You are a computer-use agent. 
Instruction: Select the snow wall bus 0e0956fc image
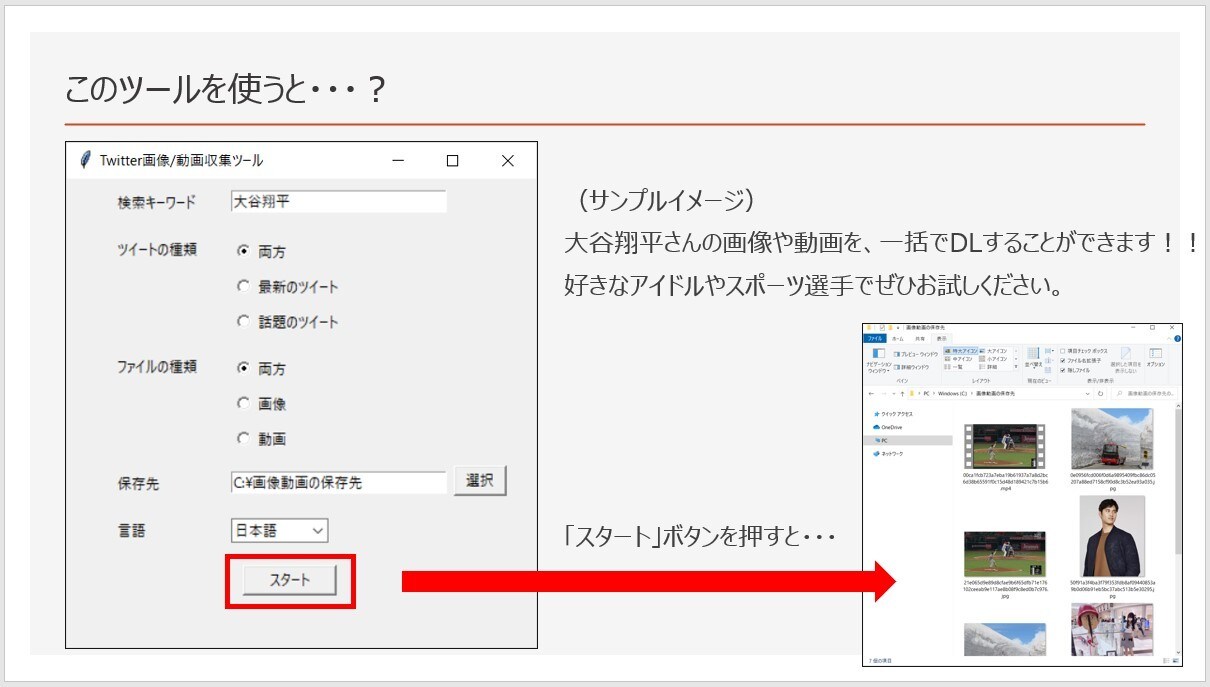pyautogui.click(x=1111, y=438)
